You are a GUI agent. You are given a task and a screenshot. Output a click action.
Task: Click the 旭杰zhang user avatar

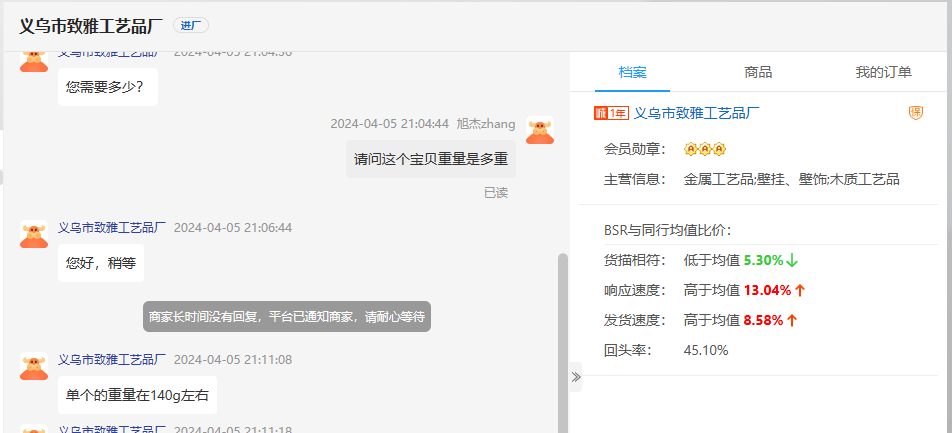click(540, 130)
